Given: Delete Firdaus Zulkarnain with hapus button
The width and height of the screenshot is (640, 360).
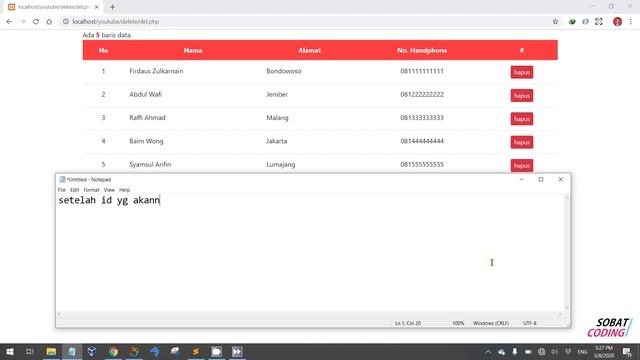Looking at the screenshot, I should (x=522, y=72).
